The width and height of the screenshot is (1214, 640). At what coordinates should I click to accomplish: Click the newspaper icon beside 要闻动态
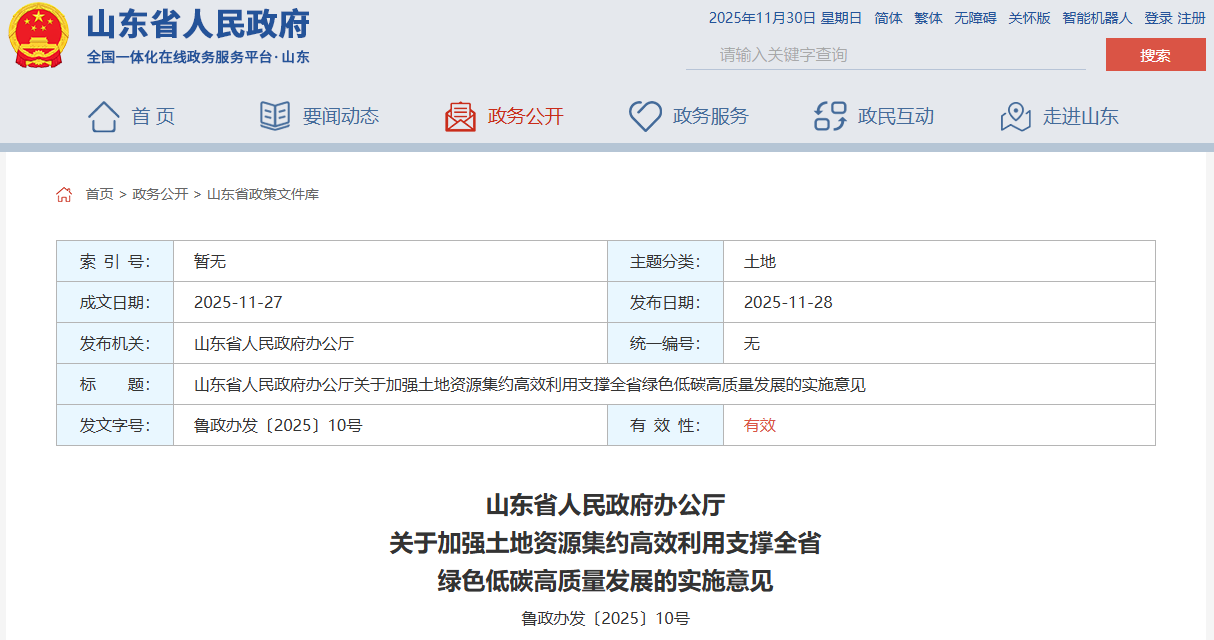[x=275, y=116]
